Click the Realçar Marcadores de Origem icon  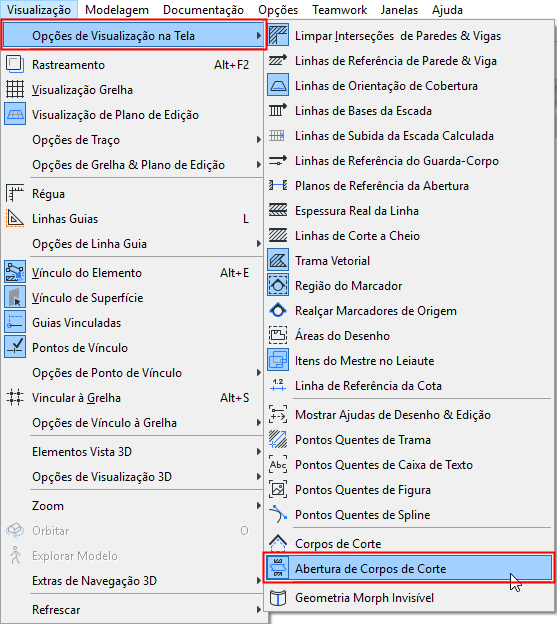[278, 310]
